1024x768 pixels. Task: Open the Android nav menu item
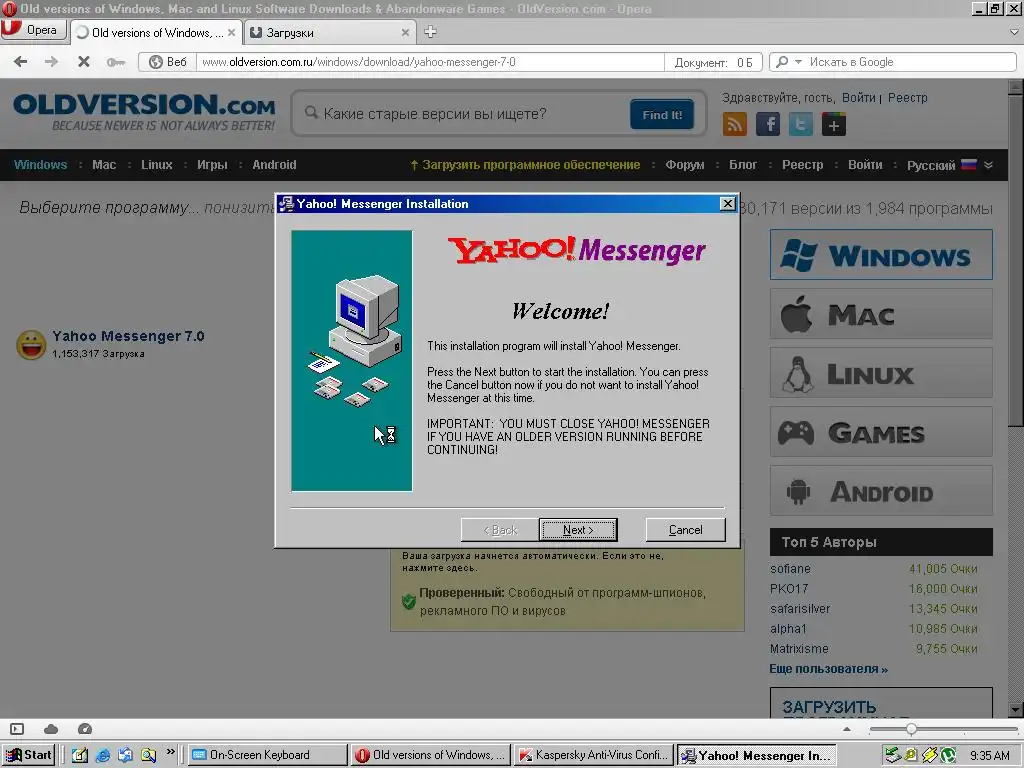point(274,165)
